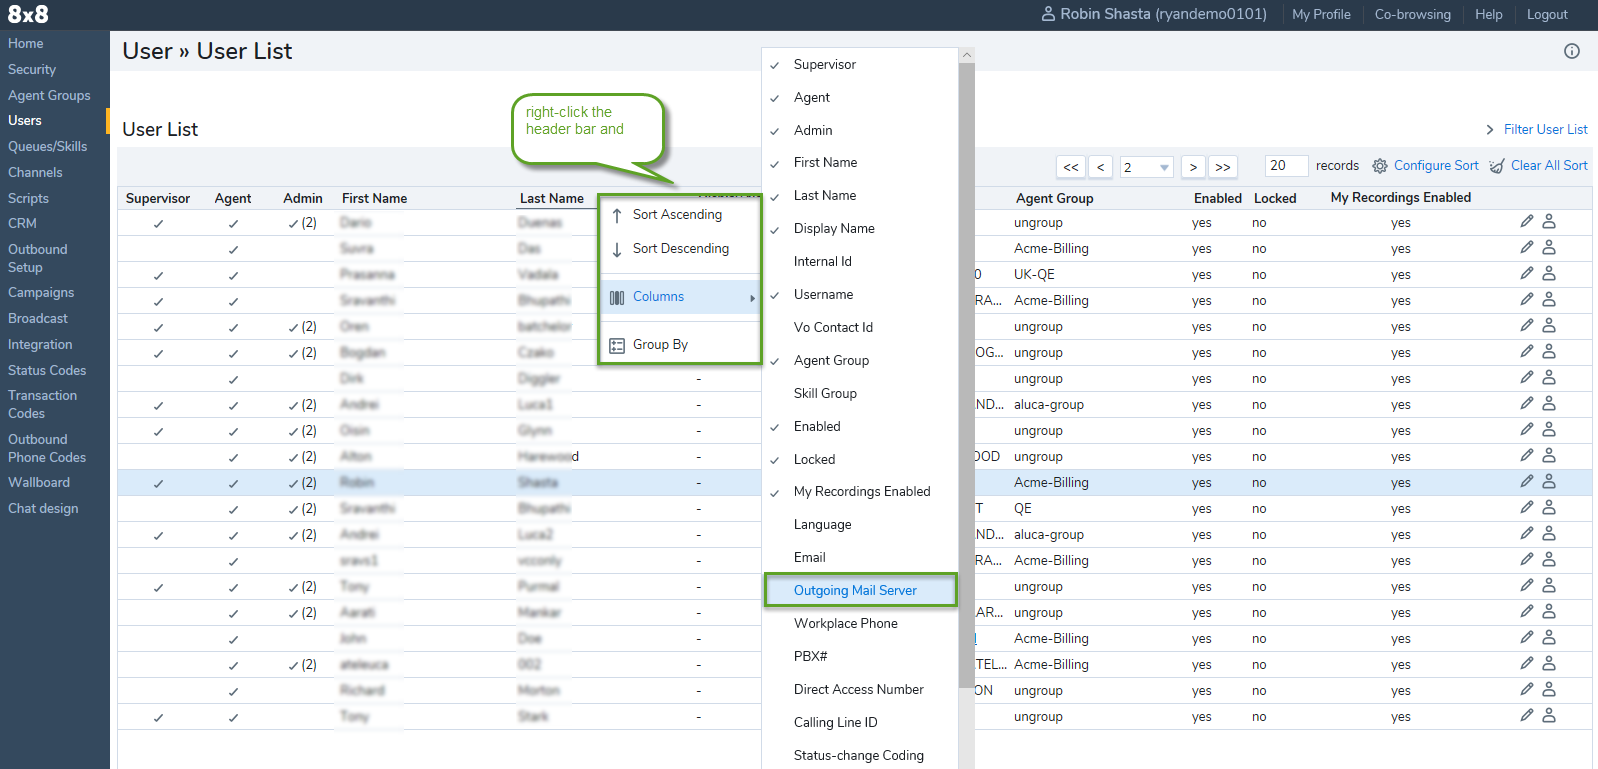This screenshot has height=769, width=1598.
Task: Click the My Recordings Enabled table column header
Action: click(1401, 197)
